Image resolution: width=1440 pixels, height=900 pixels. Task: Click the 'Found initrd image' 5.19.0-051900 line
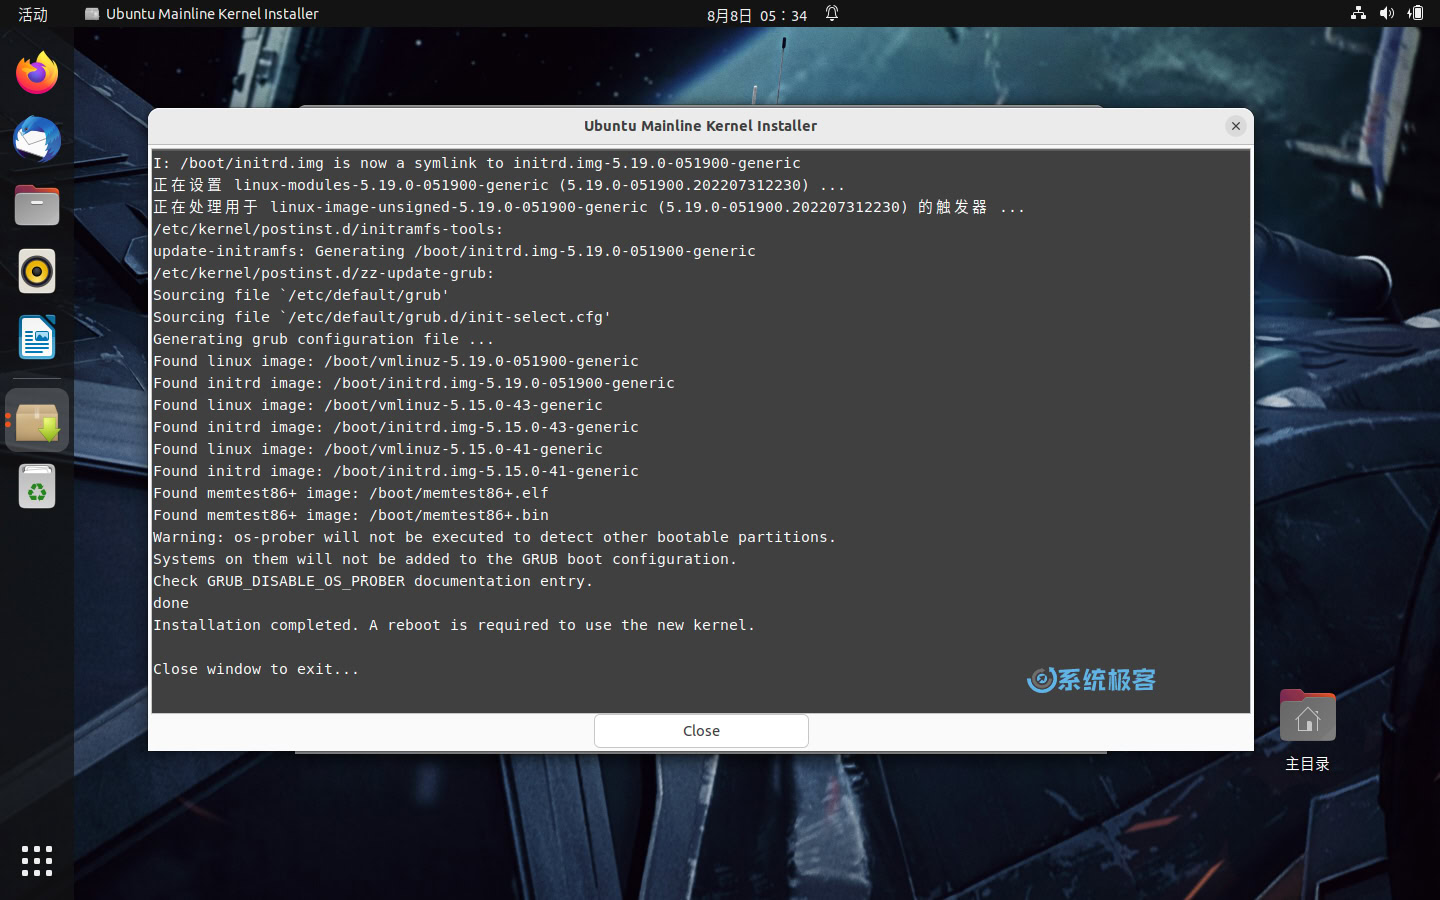coord(414,383)
